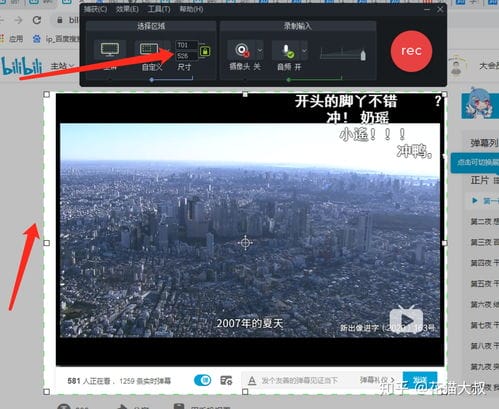The width and height of the screenshot is (499, 409).
Task: Click the browser reload icon
Action: [37, 20]
